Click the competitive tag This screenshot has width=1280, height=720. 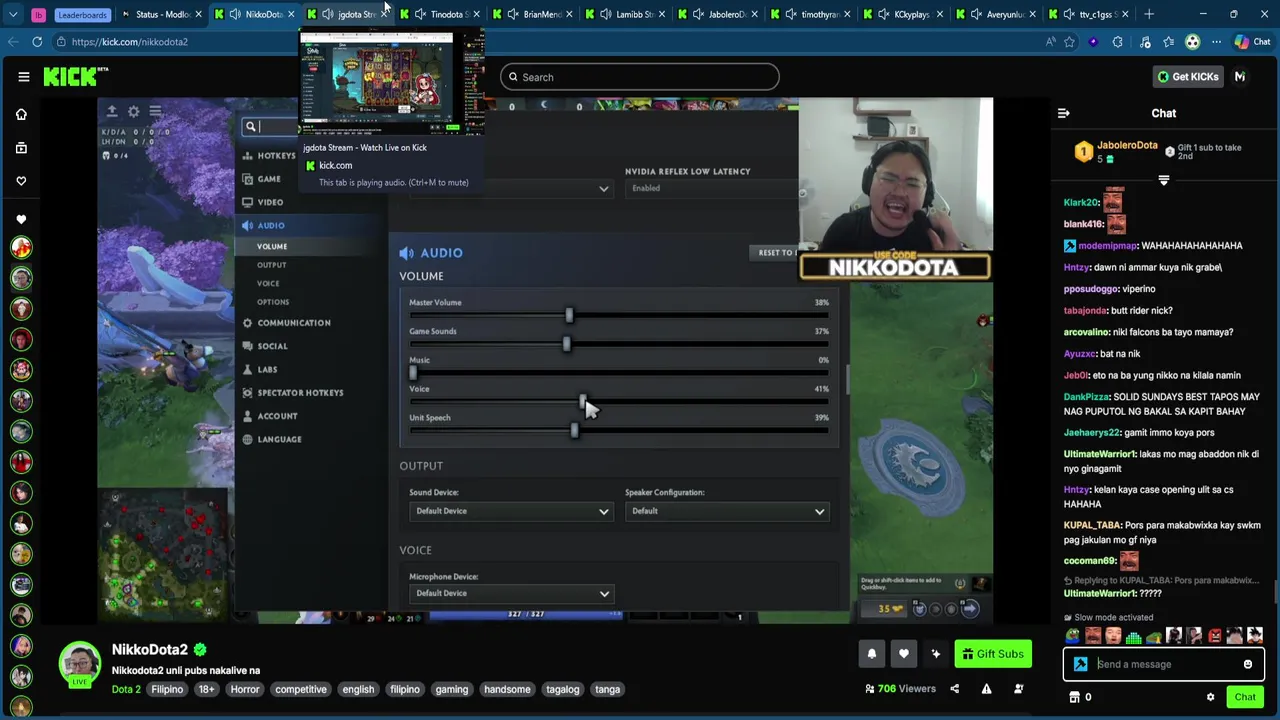point(301,689)
